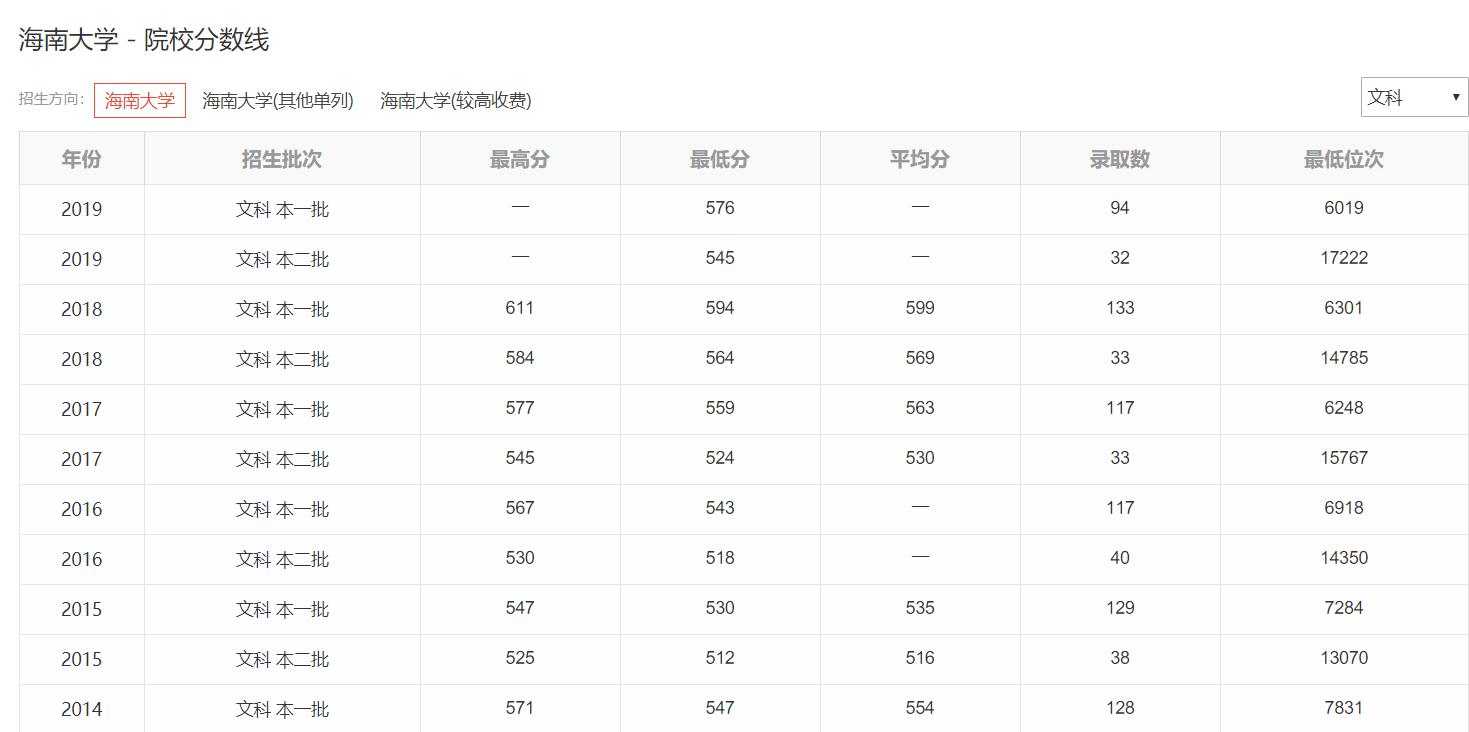Select the 平均分 column header
This screenshot has height=732, width=1469.
coord(919,158)
